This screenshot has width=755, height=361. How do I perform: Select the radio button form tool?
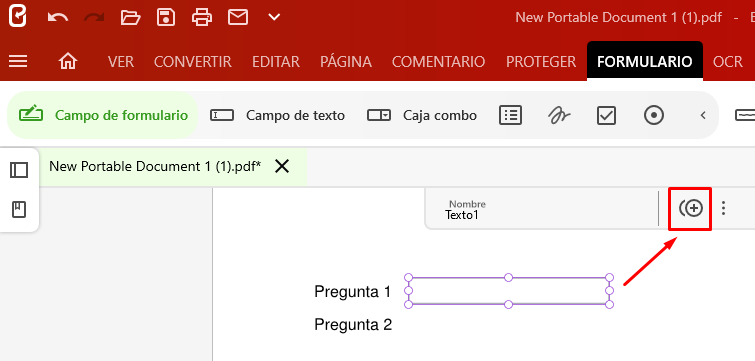tap(654, 116)
